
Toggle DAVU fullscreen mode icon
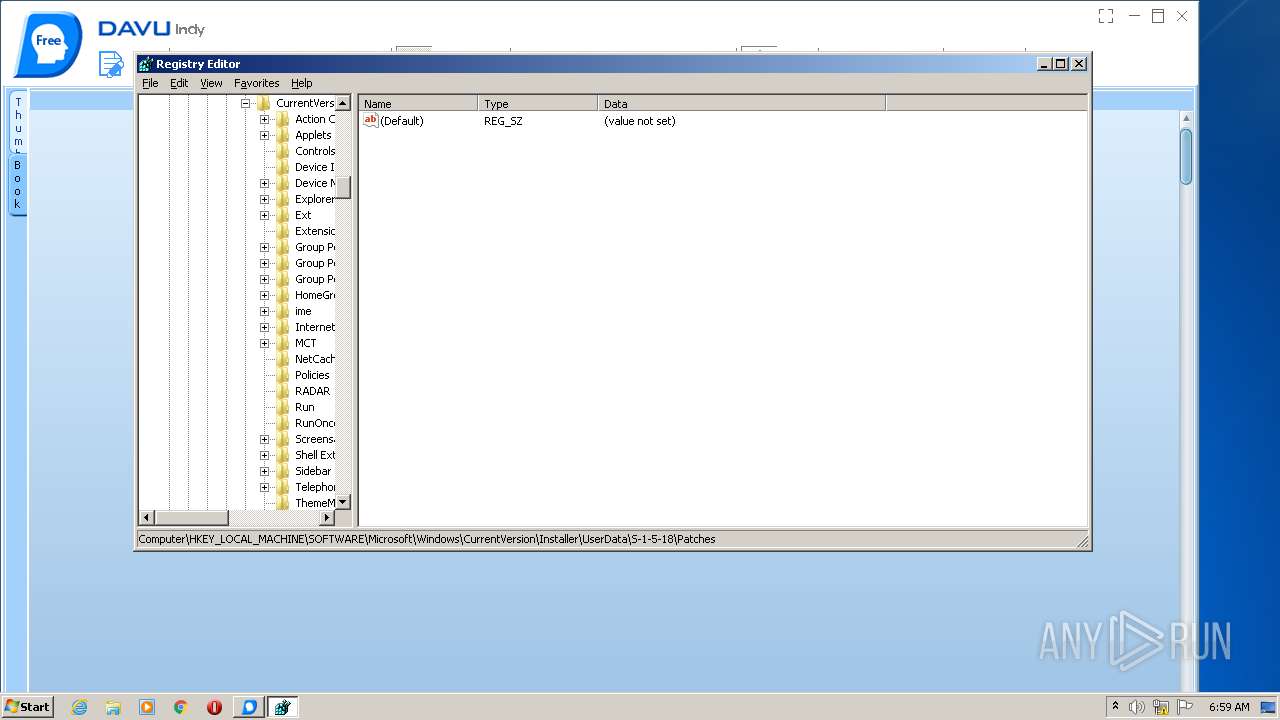pos(1105,16)
